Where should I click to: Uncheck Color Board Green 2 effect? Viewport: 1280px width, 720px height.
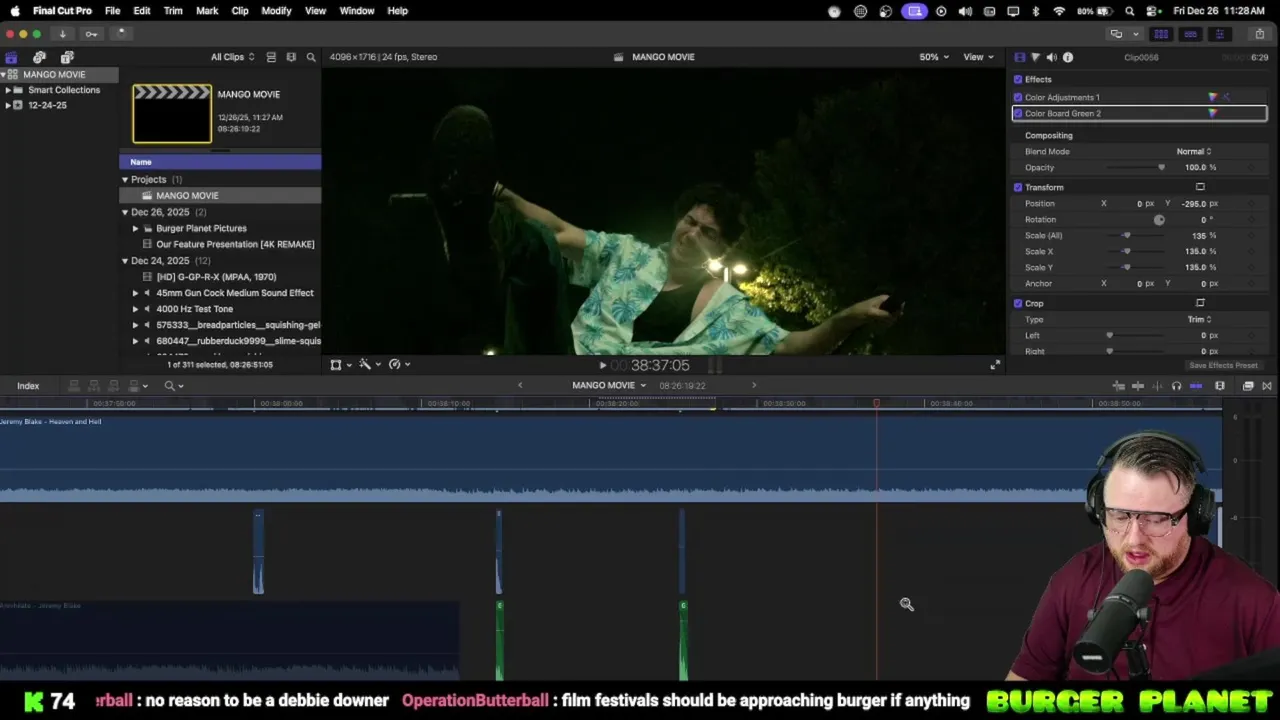pyautogui.click(x=1018, y=113)
